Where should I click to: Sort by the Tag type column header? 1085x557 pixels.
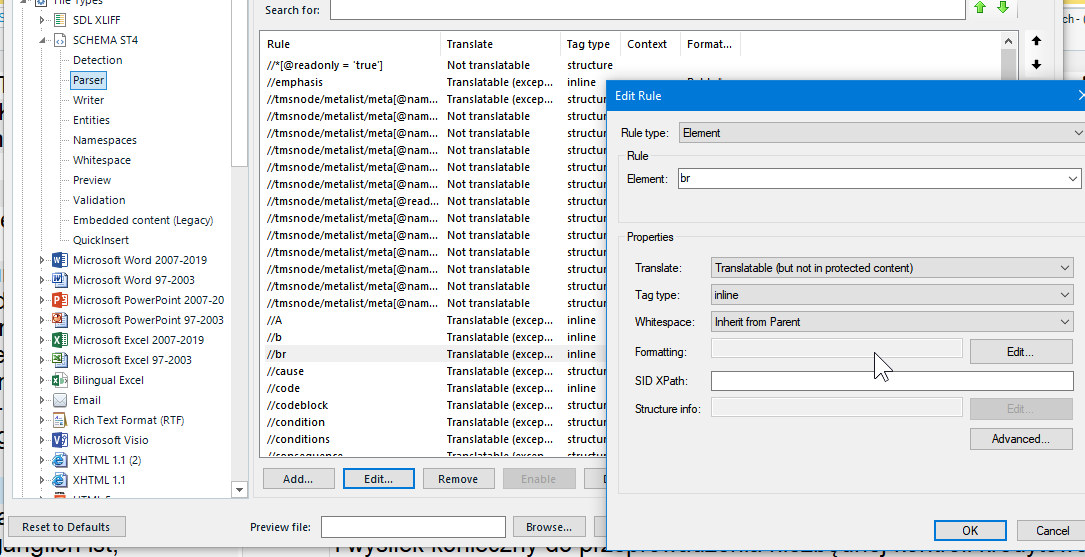tap(590, 44)
